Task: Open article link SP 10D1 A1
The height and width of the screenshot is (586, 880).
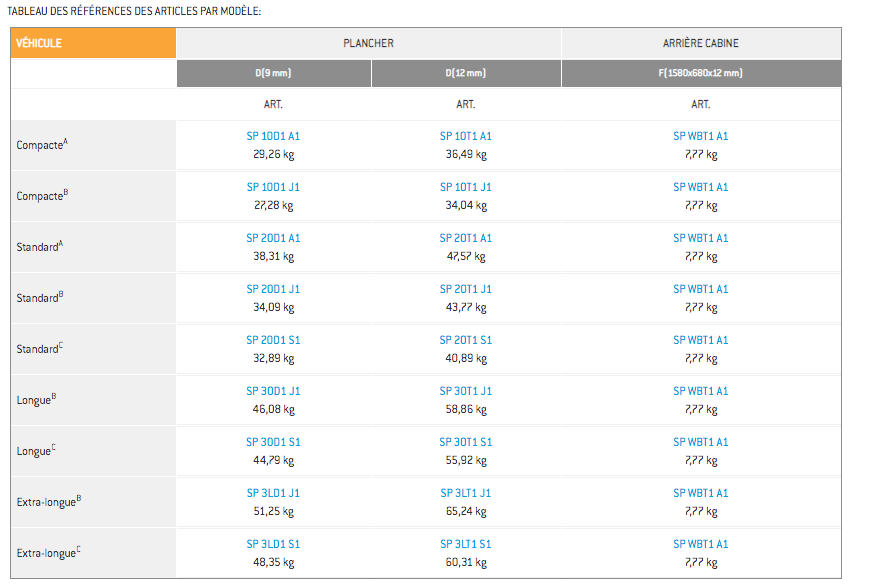Action: (x=273, y=136)
